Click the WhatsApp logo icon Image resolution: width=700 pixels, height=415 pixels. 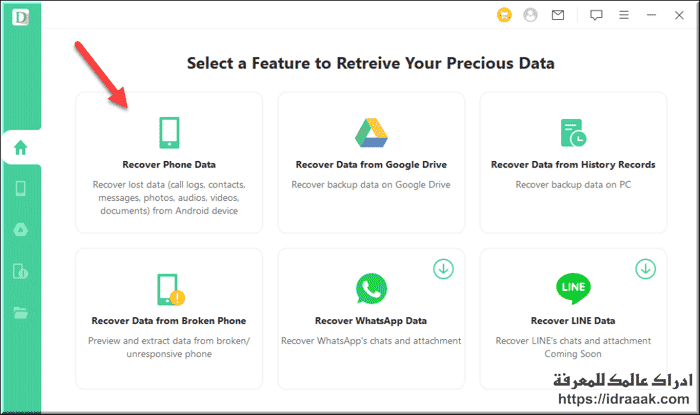click(x=371, y=288)
